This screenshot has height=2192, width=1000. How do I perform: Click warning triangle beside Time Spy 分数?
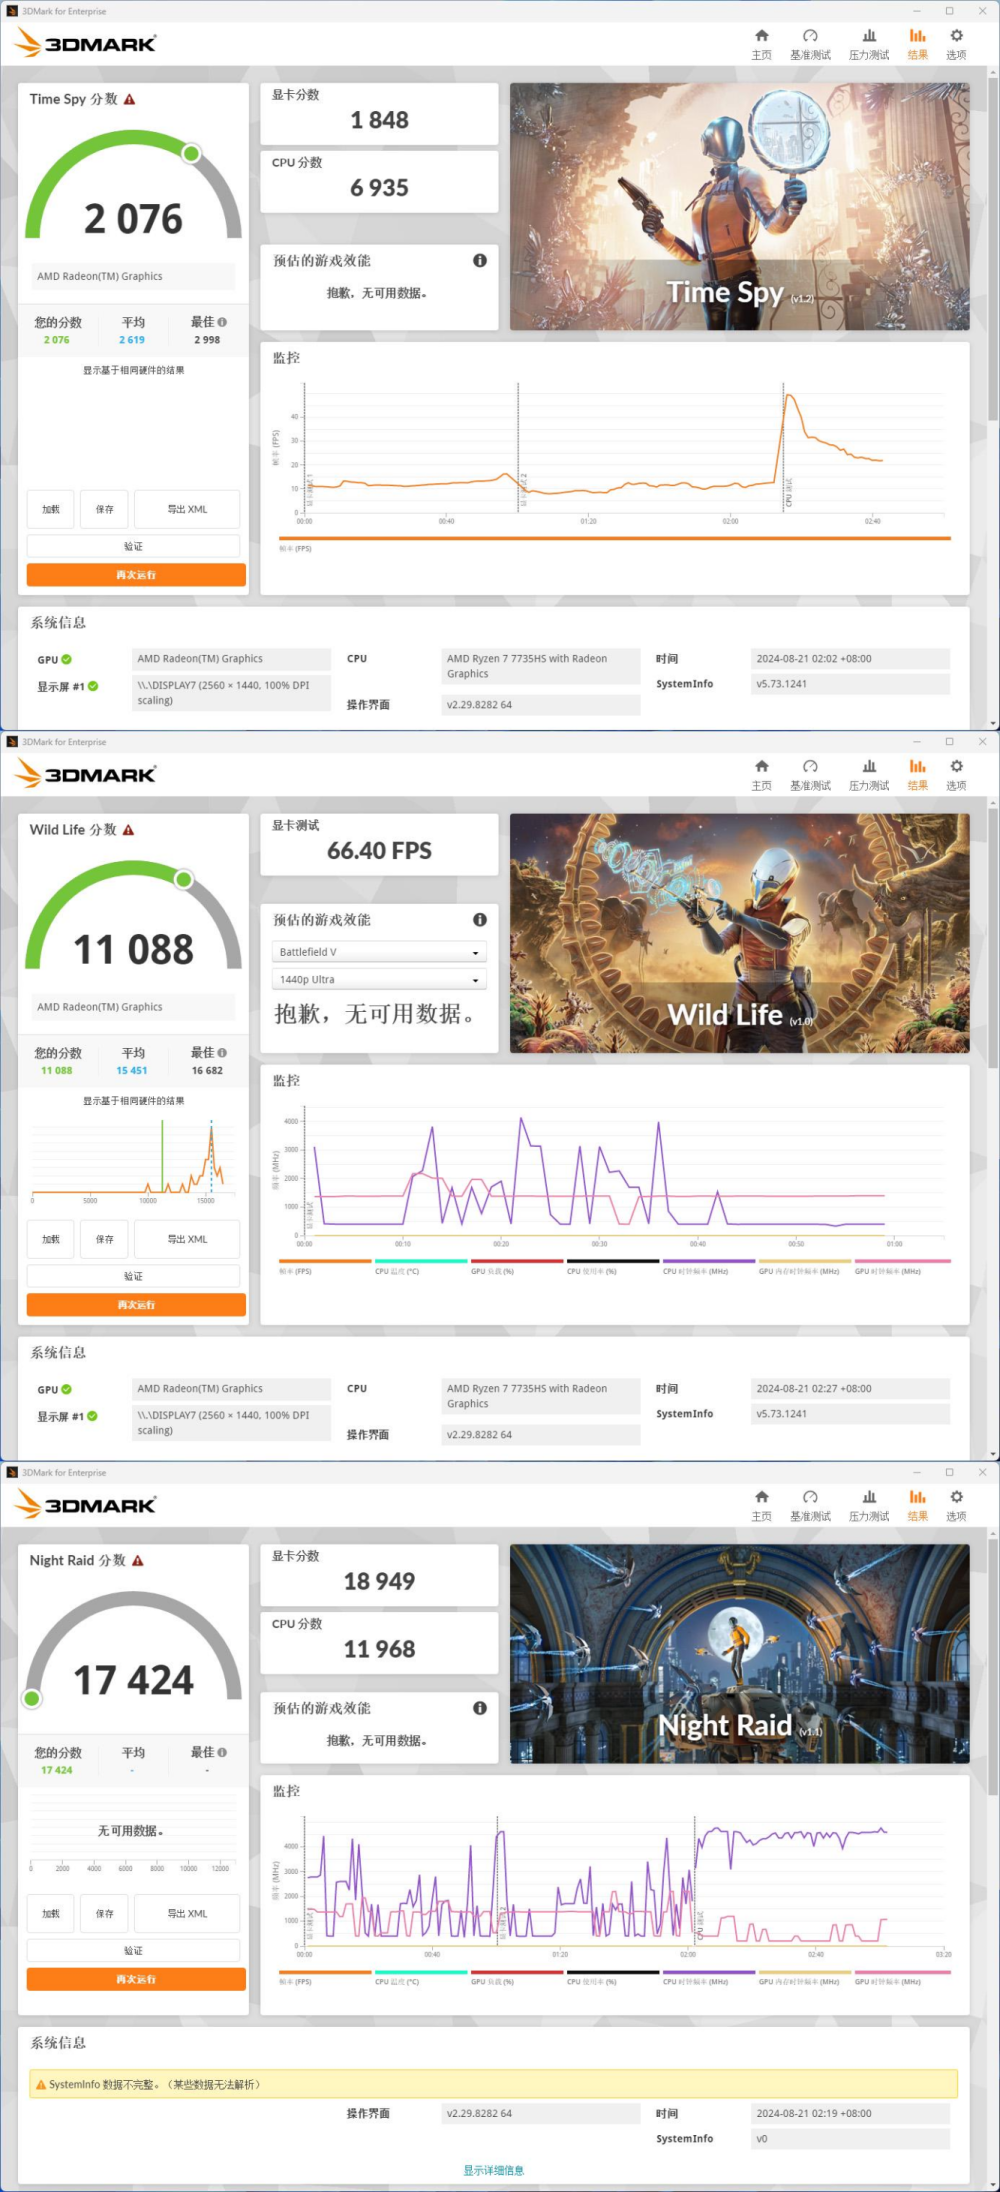point(129,99)
